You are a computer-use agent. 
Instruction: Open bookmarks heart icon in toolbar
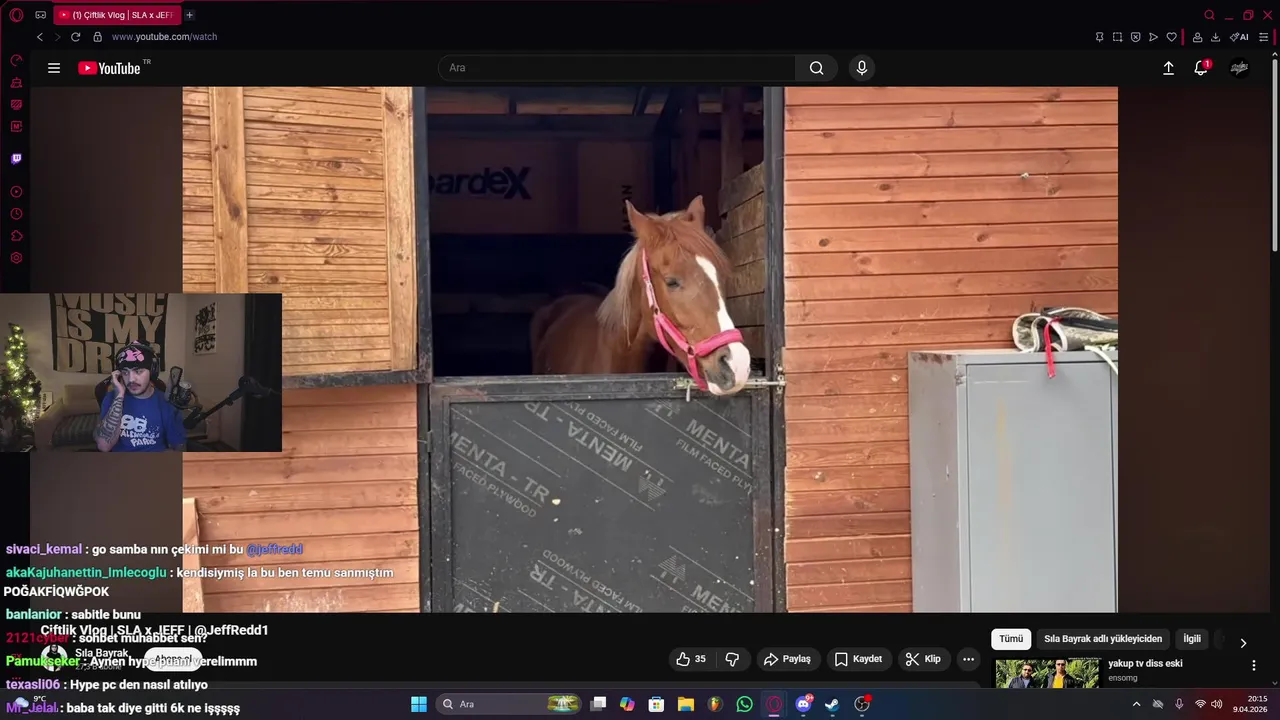pos(1171,37)
